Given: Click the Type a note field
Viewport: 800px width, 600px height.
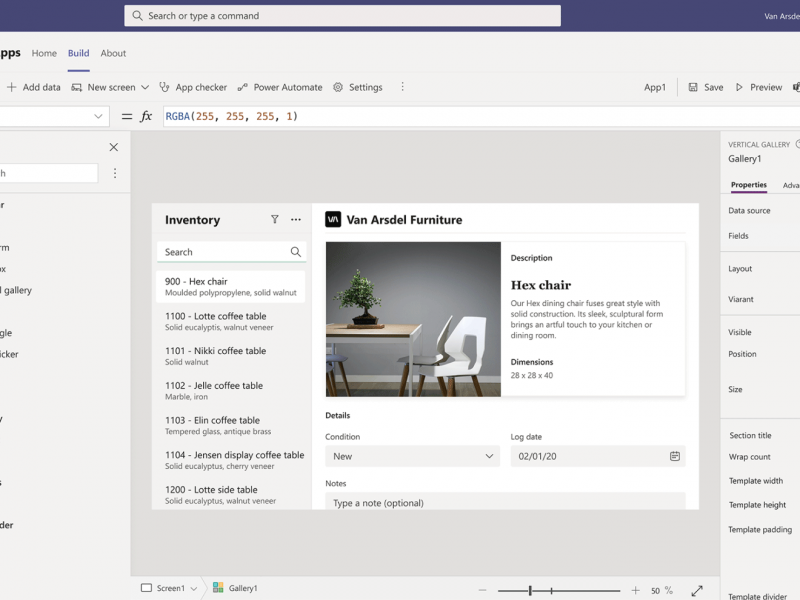Looking at the screenshot, I should pyautogui.click(x=505, y=502).
